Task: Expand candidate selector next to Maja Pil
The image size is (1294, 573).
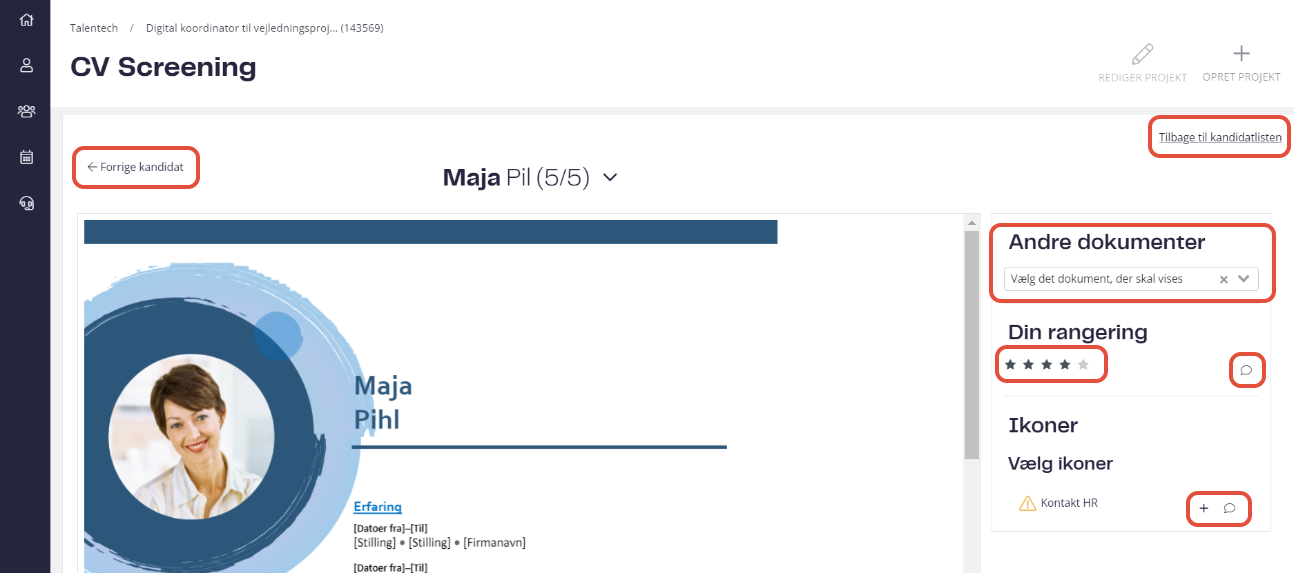Action: tap(610, 177)
